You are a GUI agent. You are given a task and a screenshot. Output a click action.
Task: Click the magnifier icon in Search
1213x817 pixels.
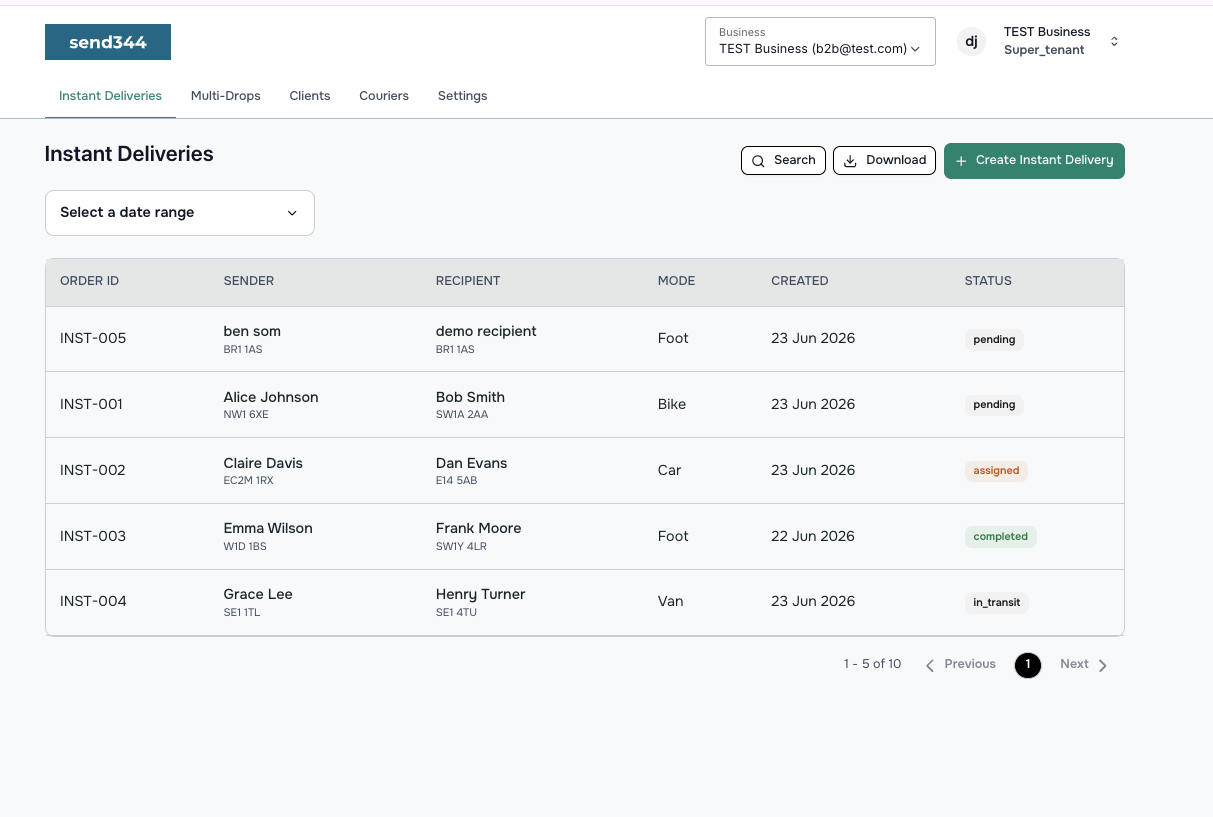[759, 160]
